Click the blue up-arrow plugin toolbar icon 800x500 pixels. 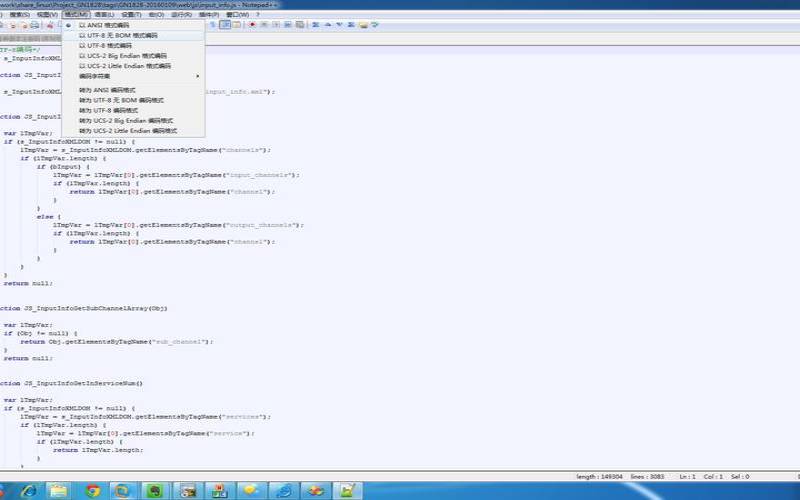point(328,24)
